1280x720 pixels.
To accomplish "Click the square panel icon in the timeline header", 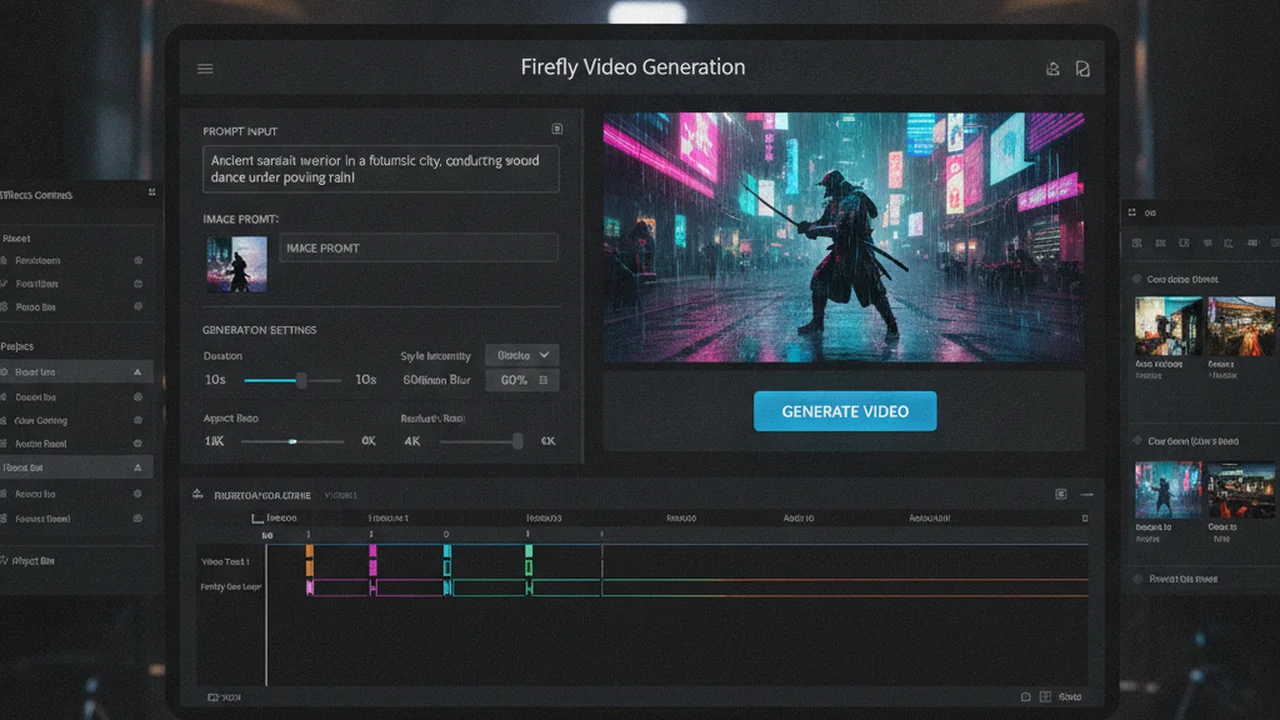I will click(x=1061, y=494).
